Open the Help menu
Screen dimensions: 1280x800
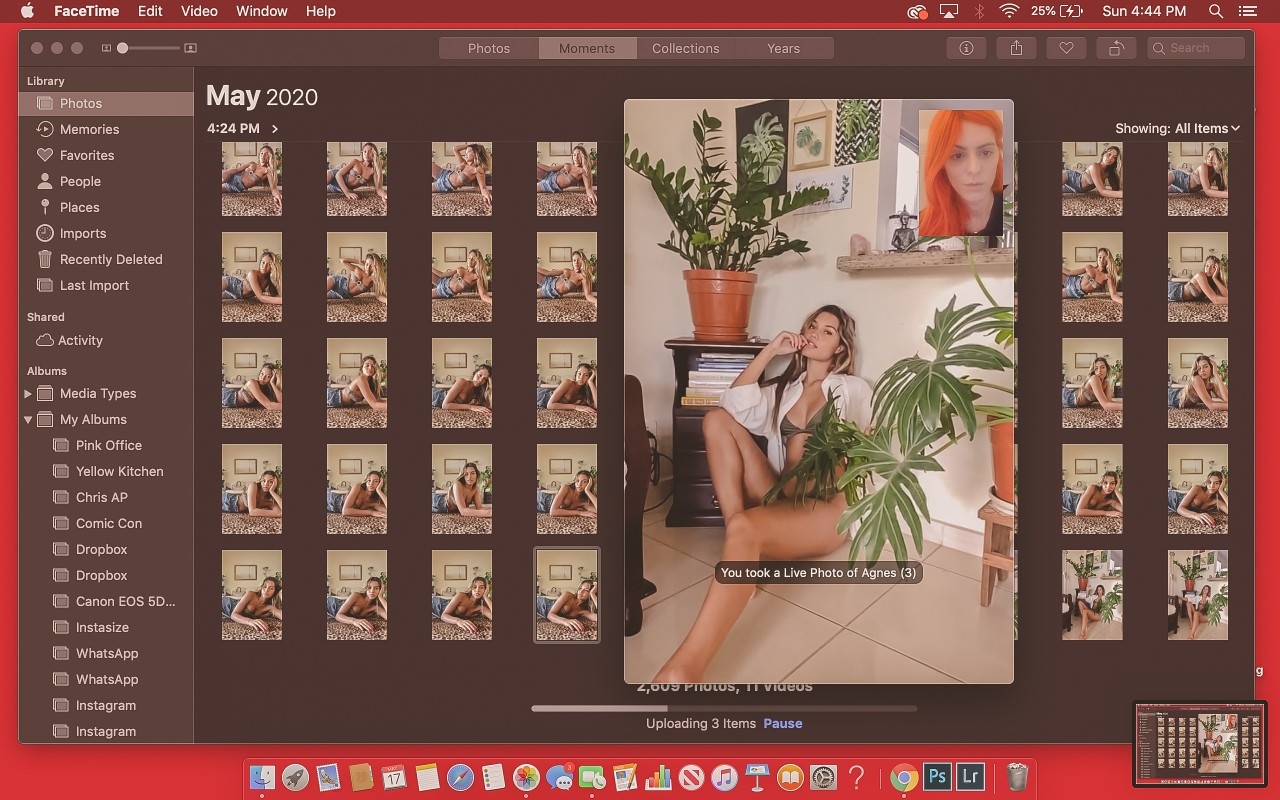click(320, 11)
